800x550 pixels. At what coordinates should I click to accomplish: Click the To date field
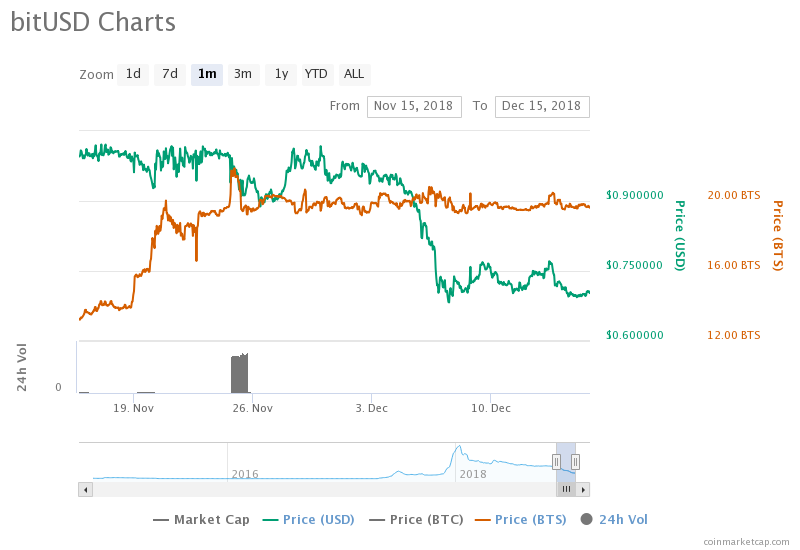tap(541, 106)
